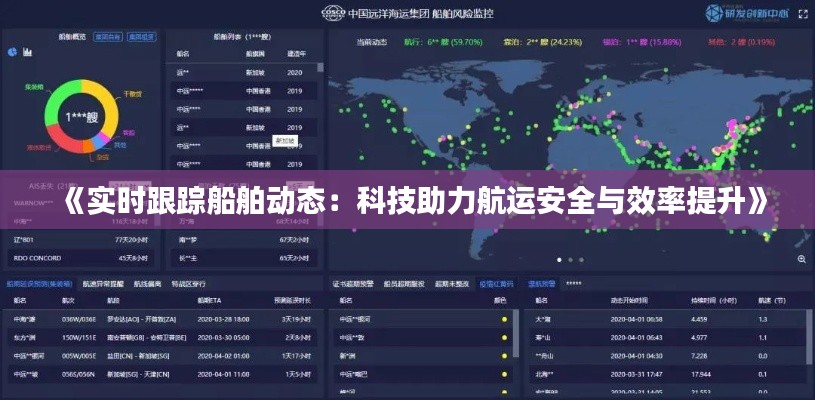
Task: Open the 航速异常提醒 tab
Action: 103,284
